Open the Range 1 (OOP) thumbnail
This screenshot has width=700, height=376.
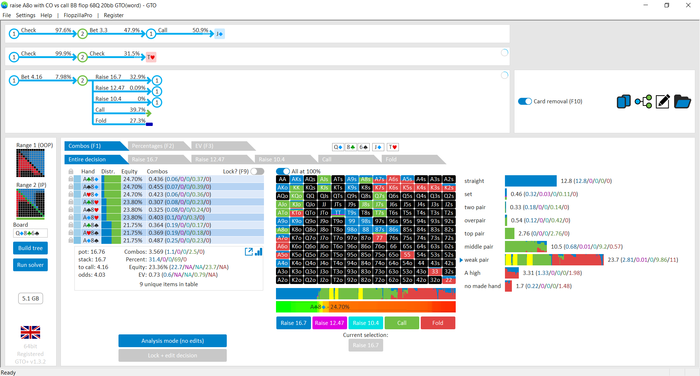30,163
